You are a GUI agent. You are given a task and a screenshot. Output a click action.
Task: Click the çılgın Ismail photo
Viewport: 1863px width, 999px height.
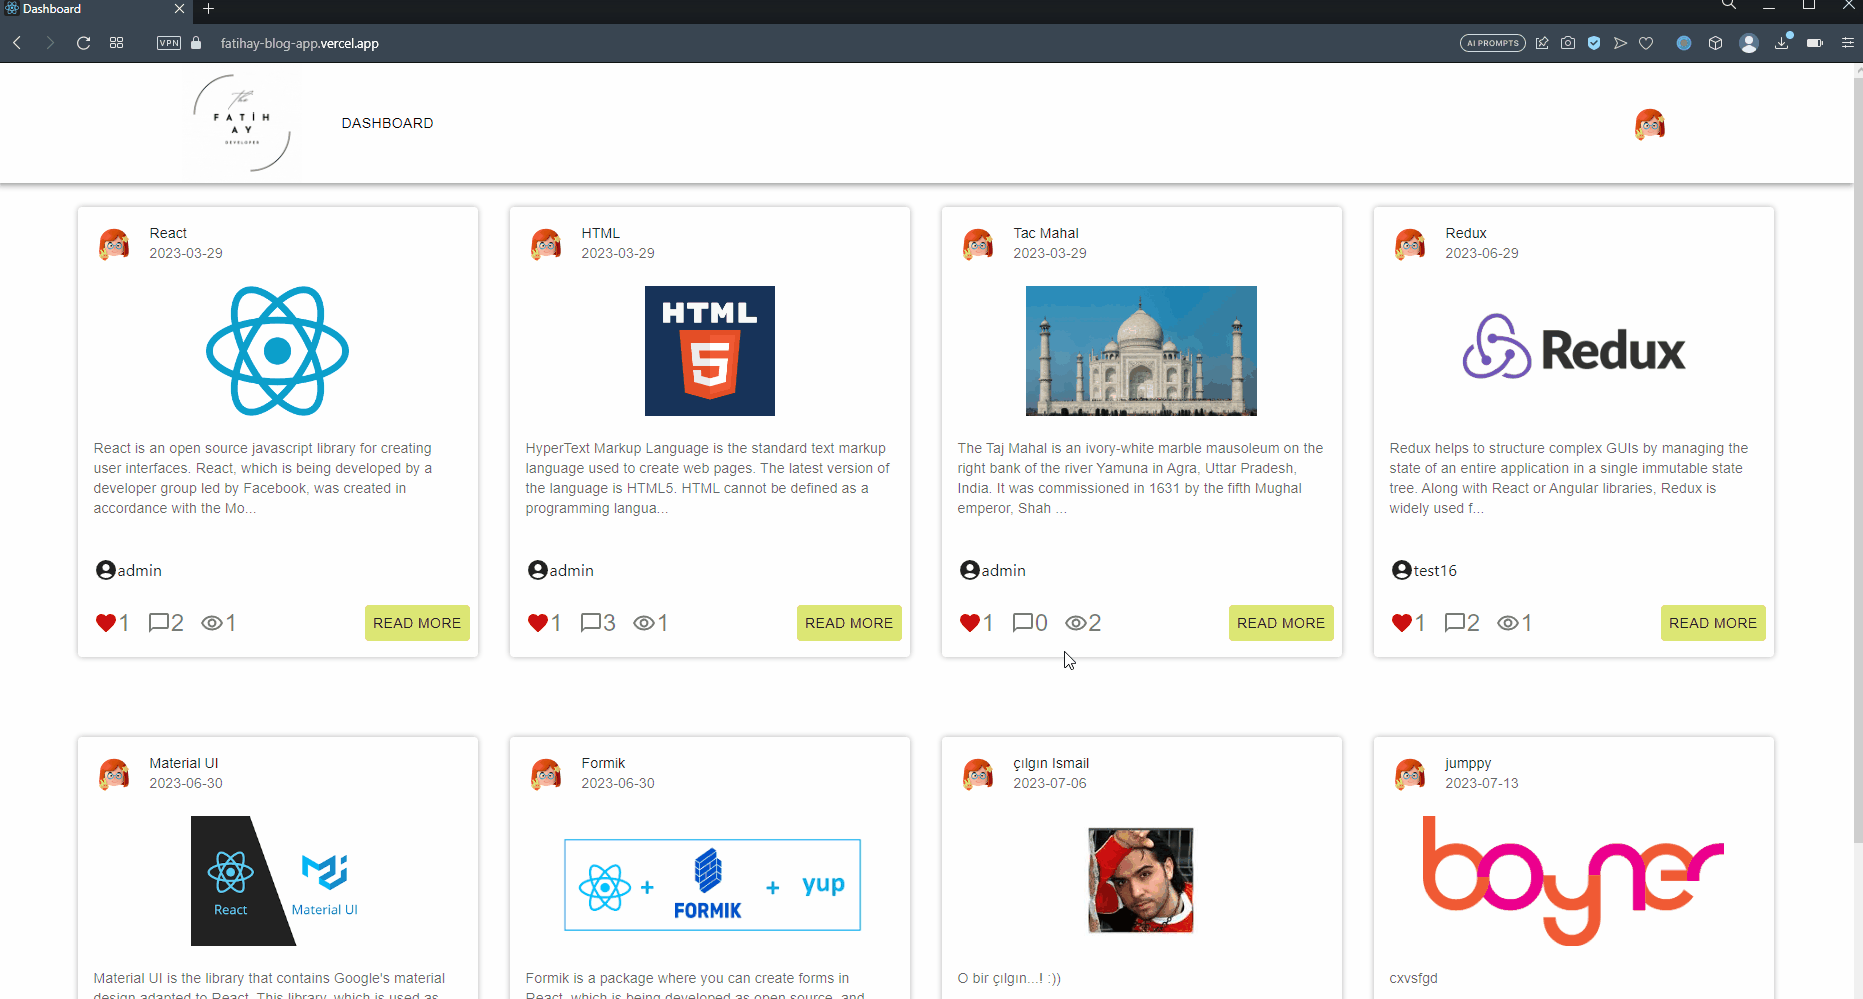(1141, 881)
